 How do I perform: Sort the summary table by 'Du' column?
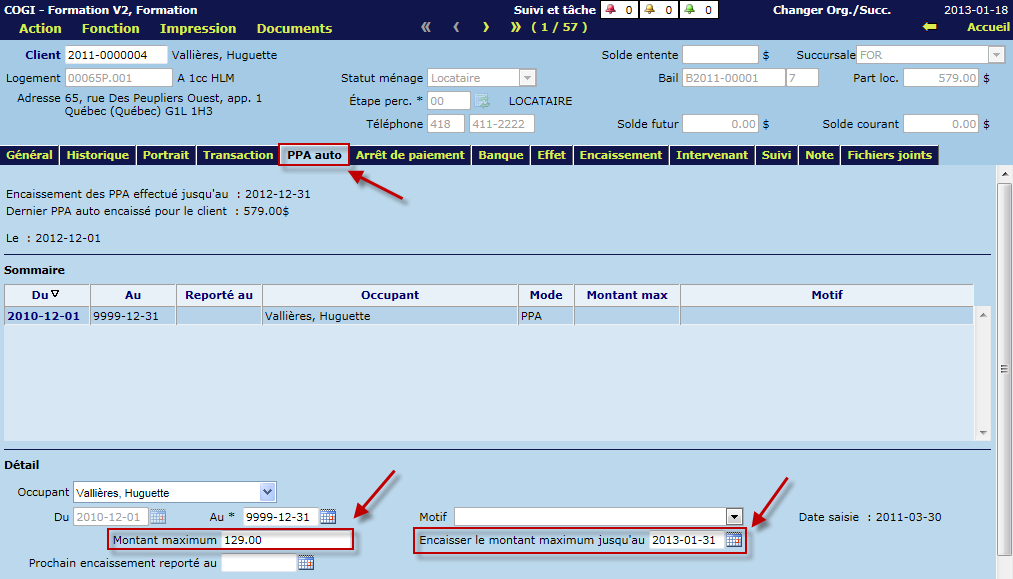[46, 295]
